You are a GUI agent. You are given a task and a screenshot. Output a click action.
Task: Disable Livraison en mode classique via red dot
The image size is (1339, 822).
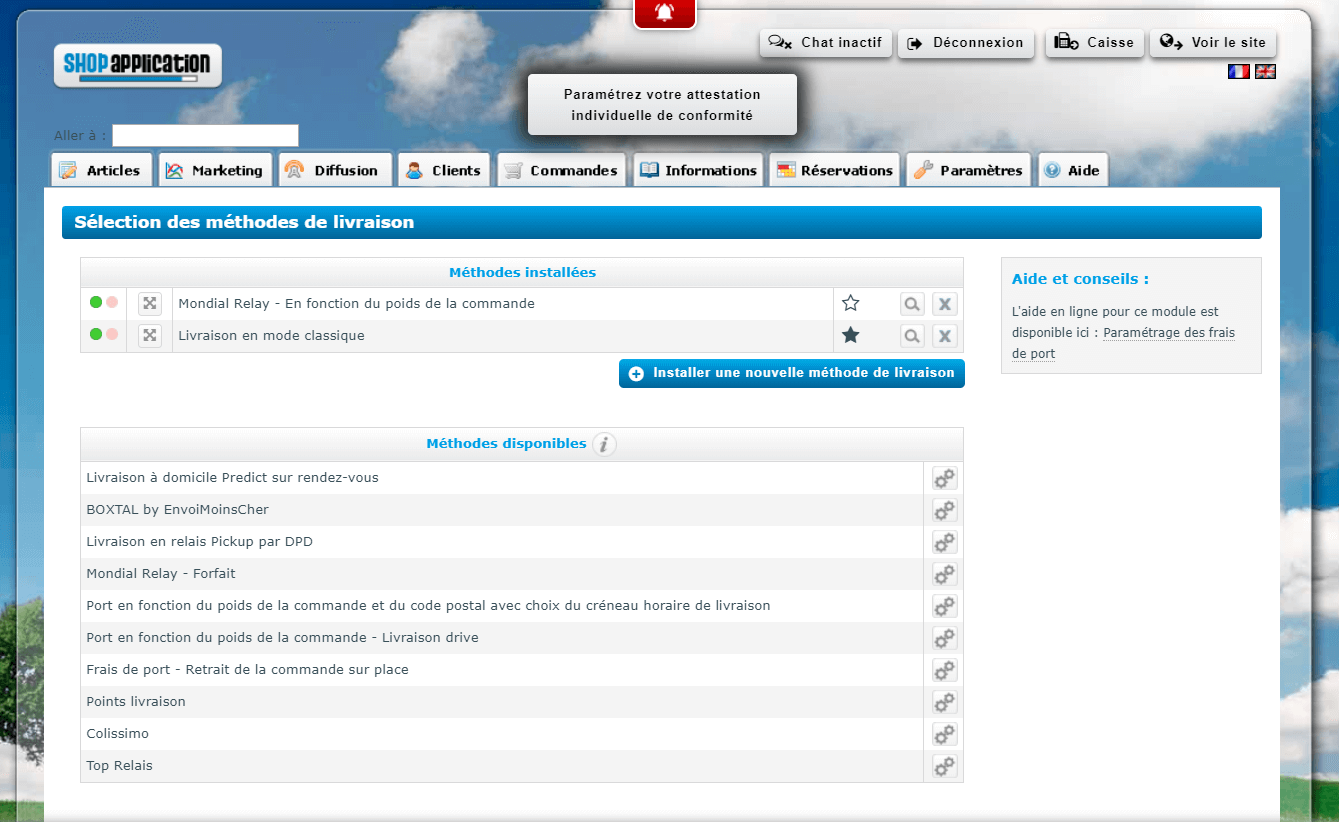pos(112,334)
